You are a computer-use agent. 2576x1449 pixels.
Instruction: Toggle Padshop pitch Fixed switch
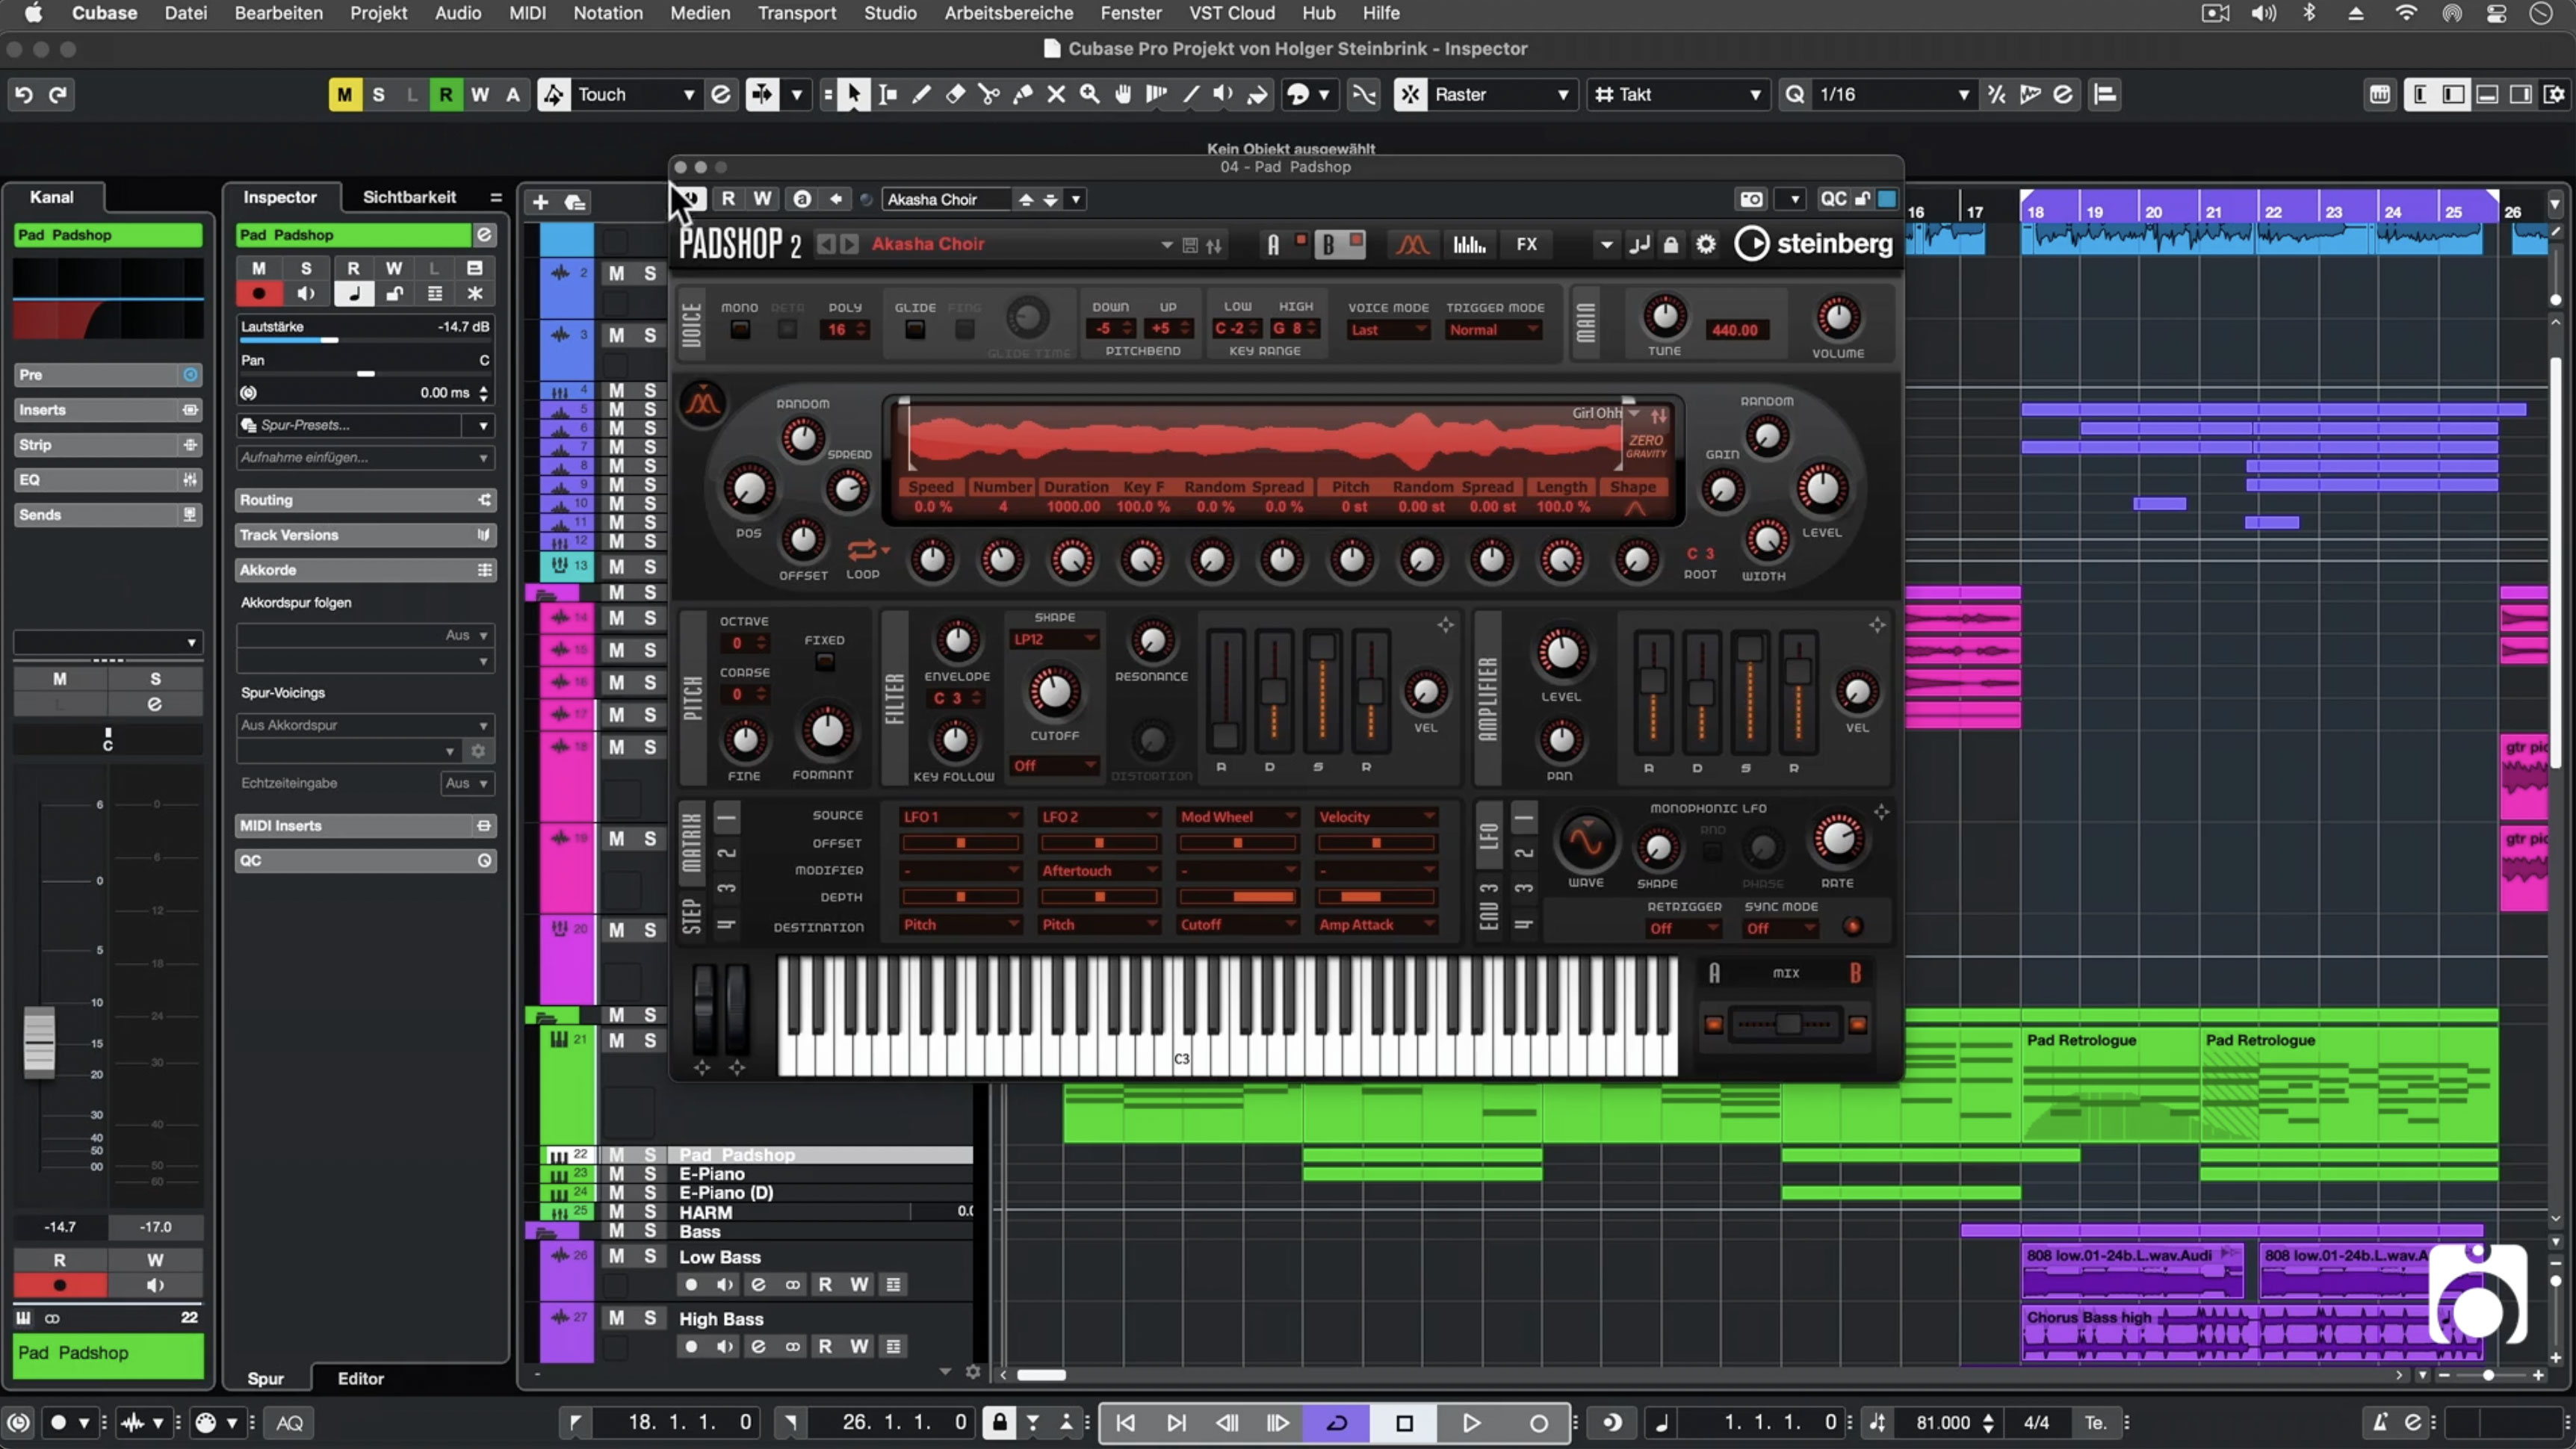[824, 662]
